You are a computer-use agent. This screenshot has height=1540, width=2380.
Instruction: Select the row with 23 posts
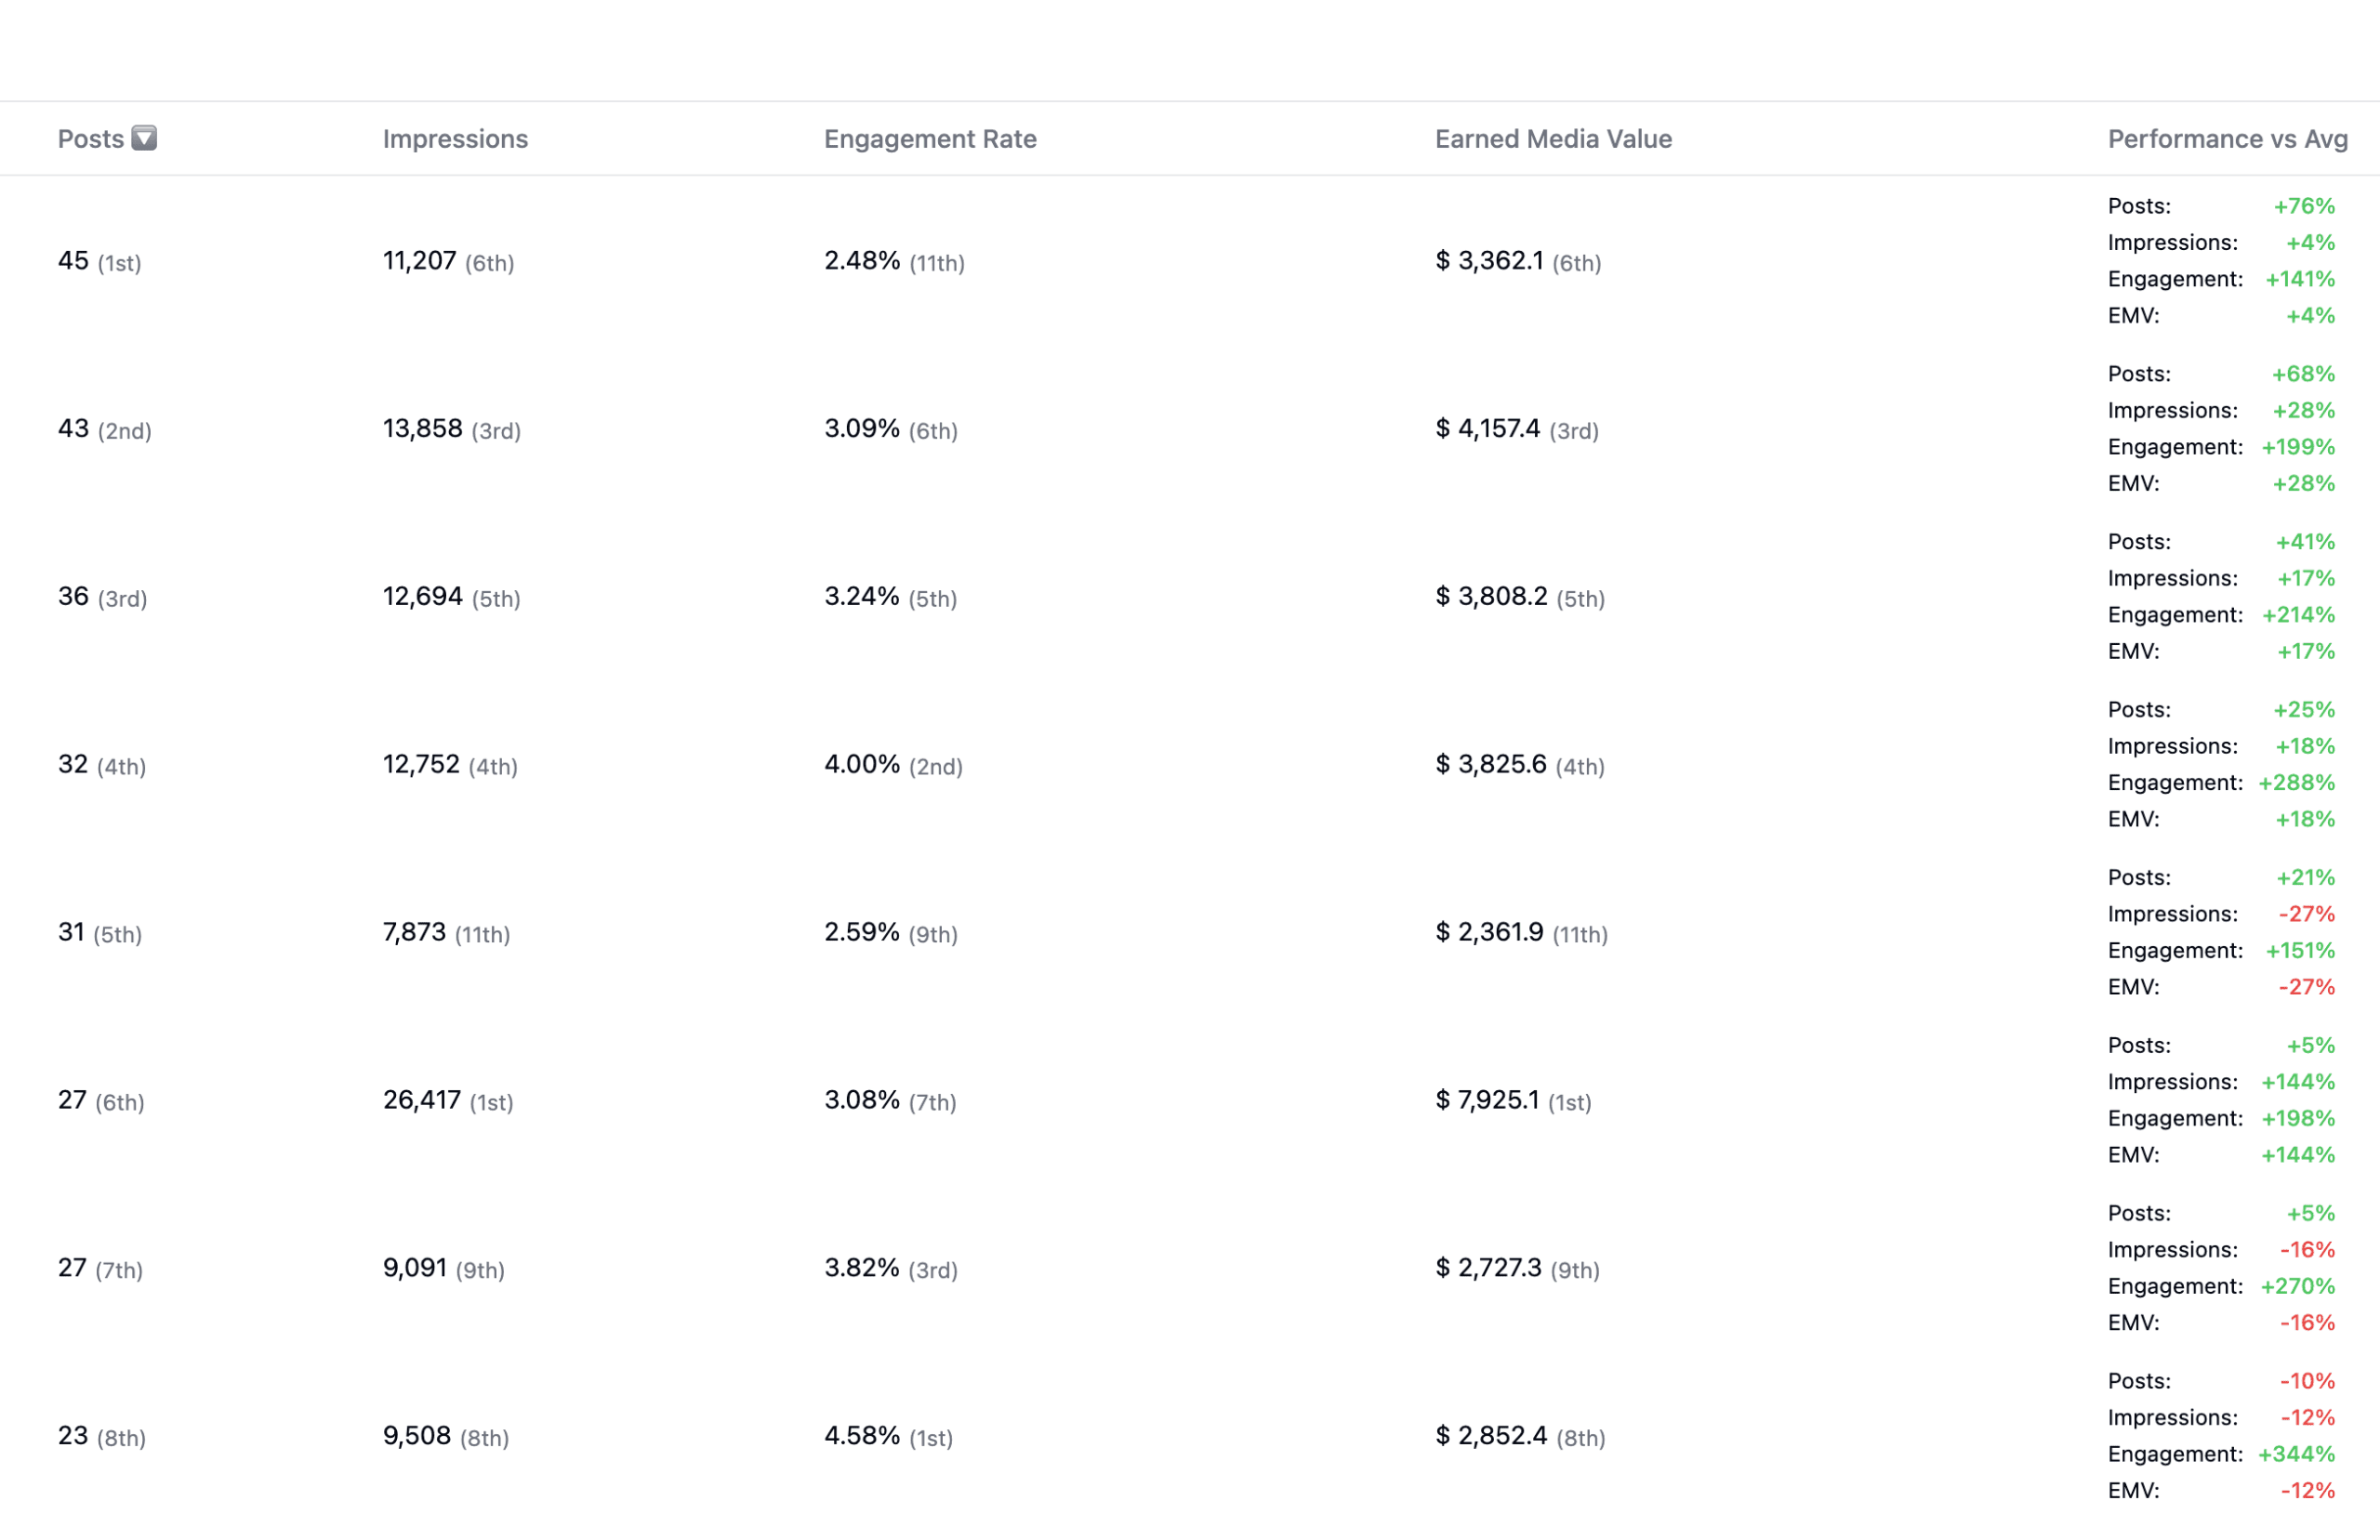coord(72,1437)
